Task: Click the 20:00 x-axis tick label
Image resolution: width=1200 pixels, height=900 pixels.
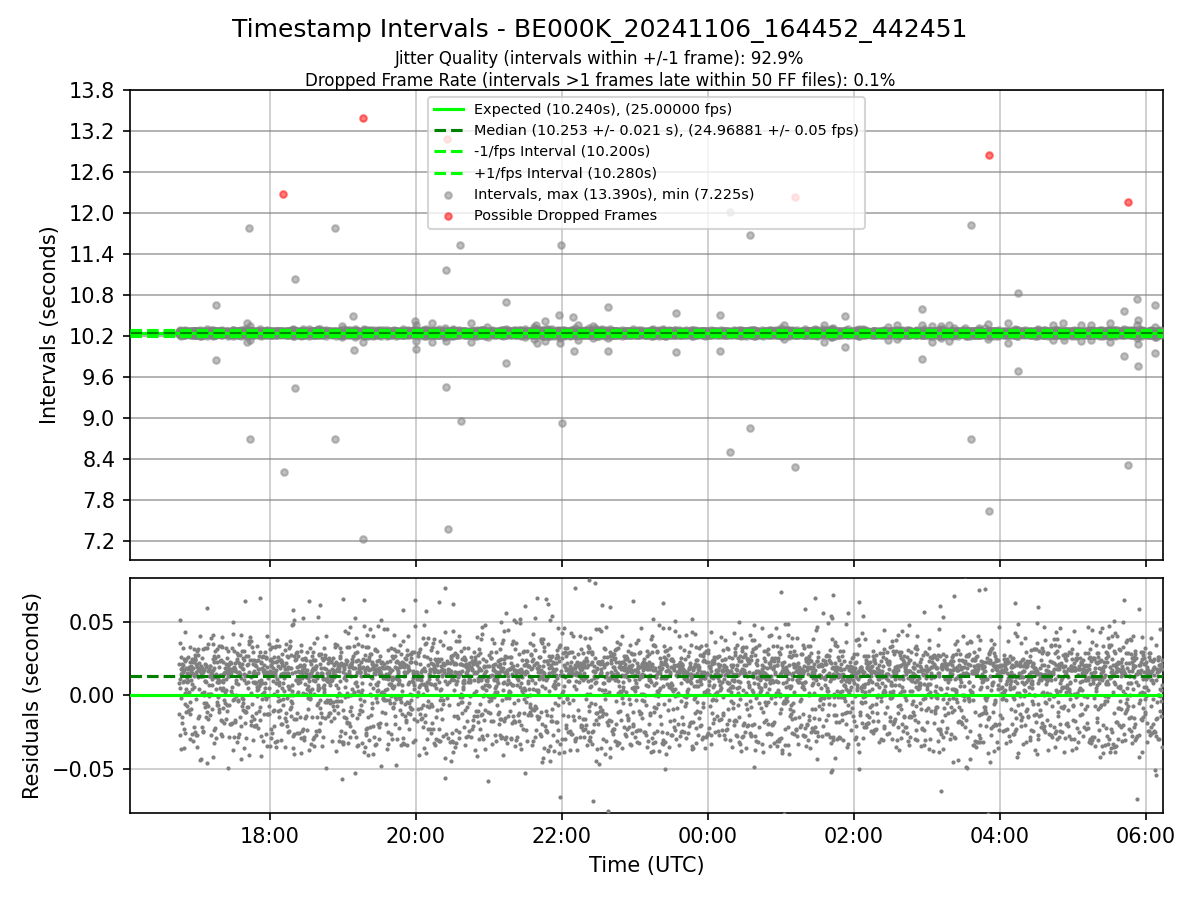Action: (x=415, y=835)
